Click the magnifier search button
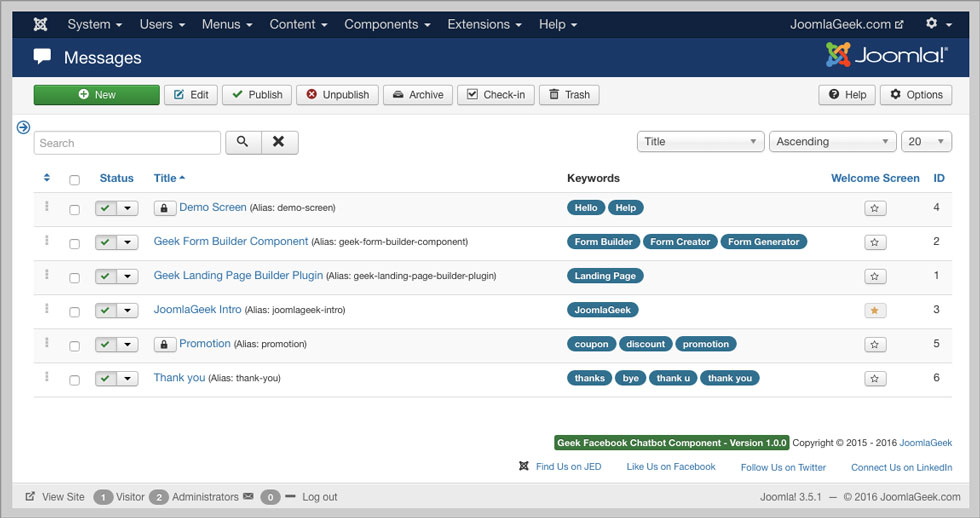This screenshot has height=518, width=980. coord(243,142)
